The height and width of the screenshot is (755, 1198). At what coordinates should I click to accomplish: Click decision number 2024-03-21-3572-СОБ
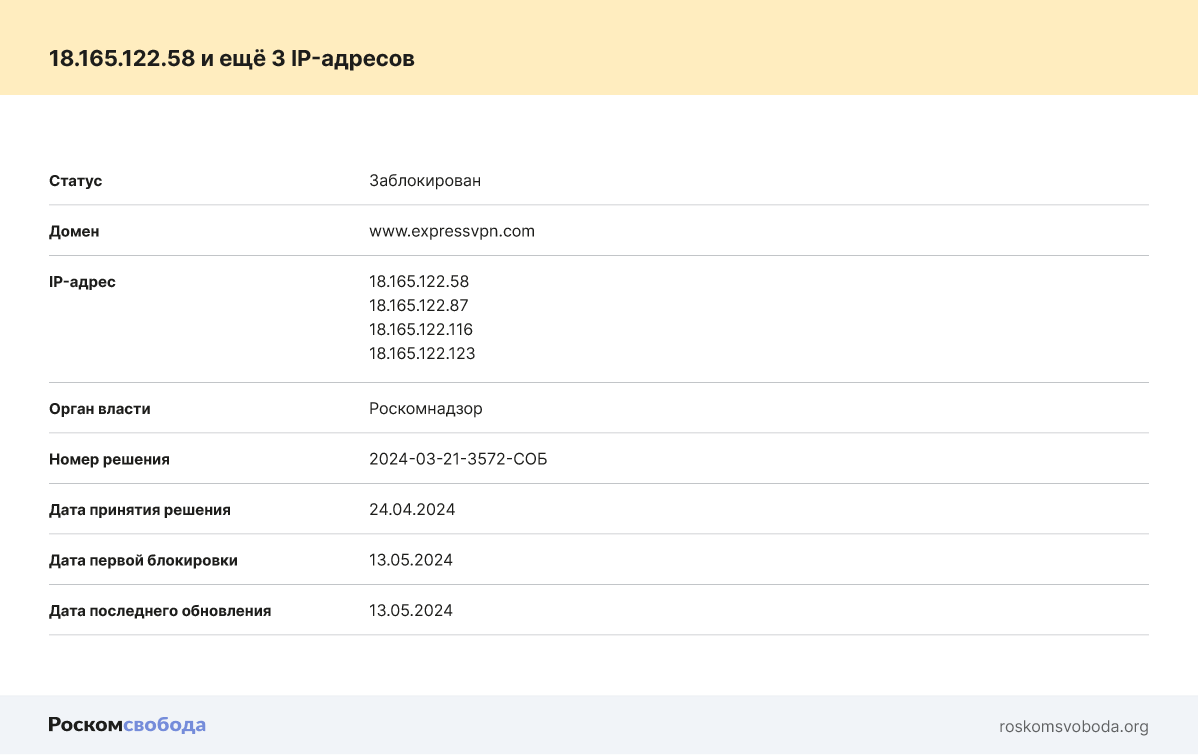[x=458, y=459]
